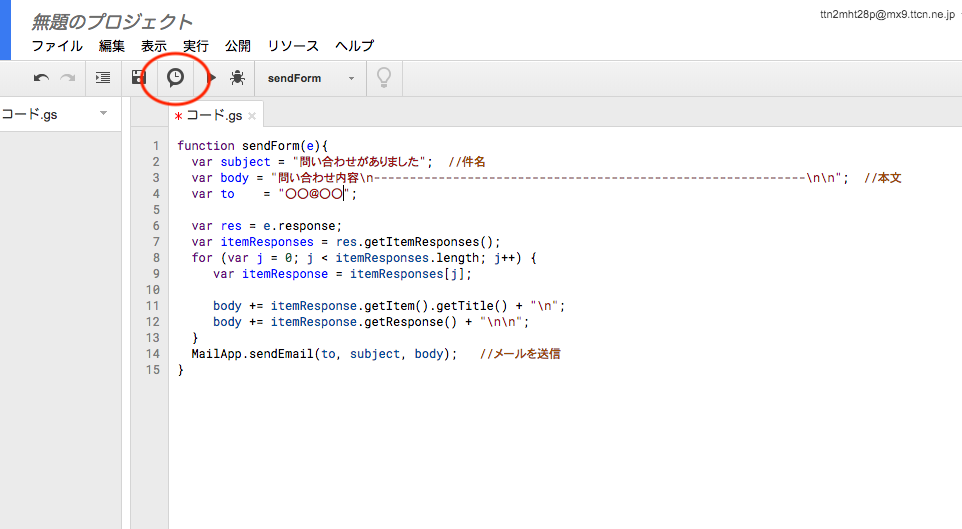
Task: Open the 表示 menu
Action: tap(153, 46)
